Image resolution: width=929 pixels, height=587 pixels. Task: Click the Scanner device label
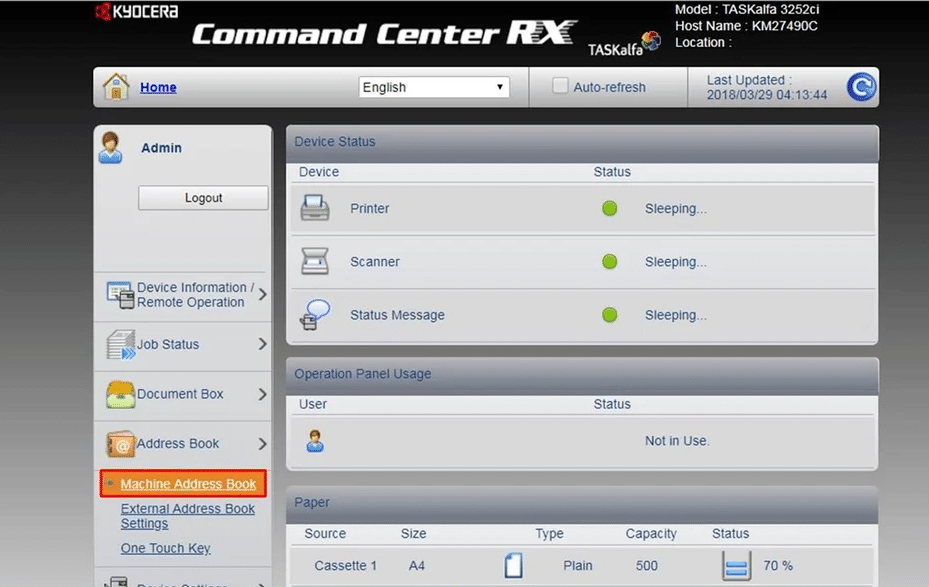pos(374,262)
